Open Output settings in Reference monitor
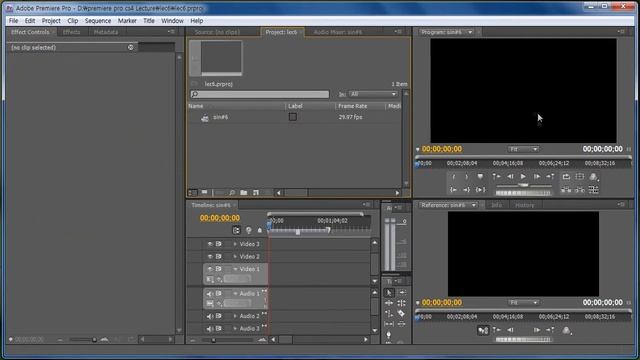640x360 pixels. tap(567, 330)
